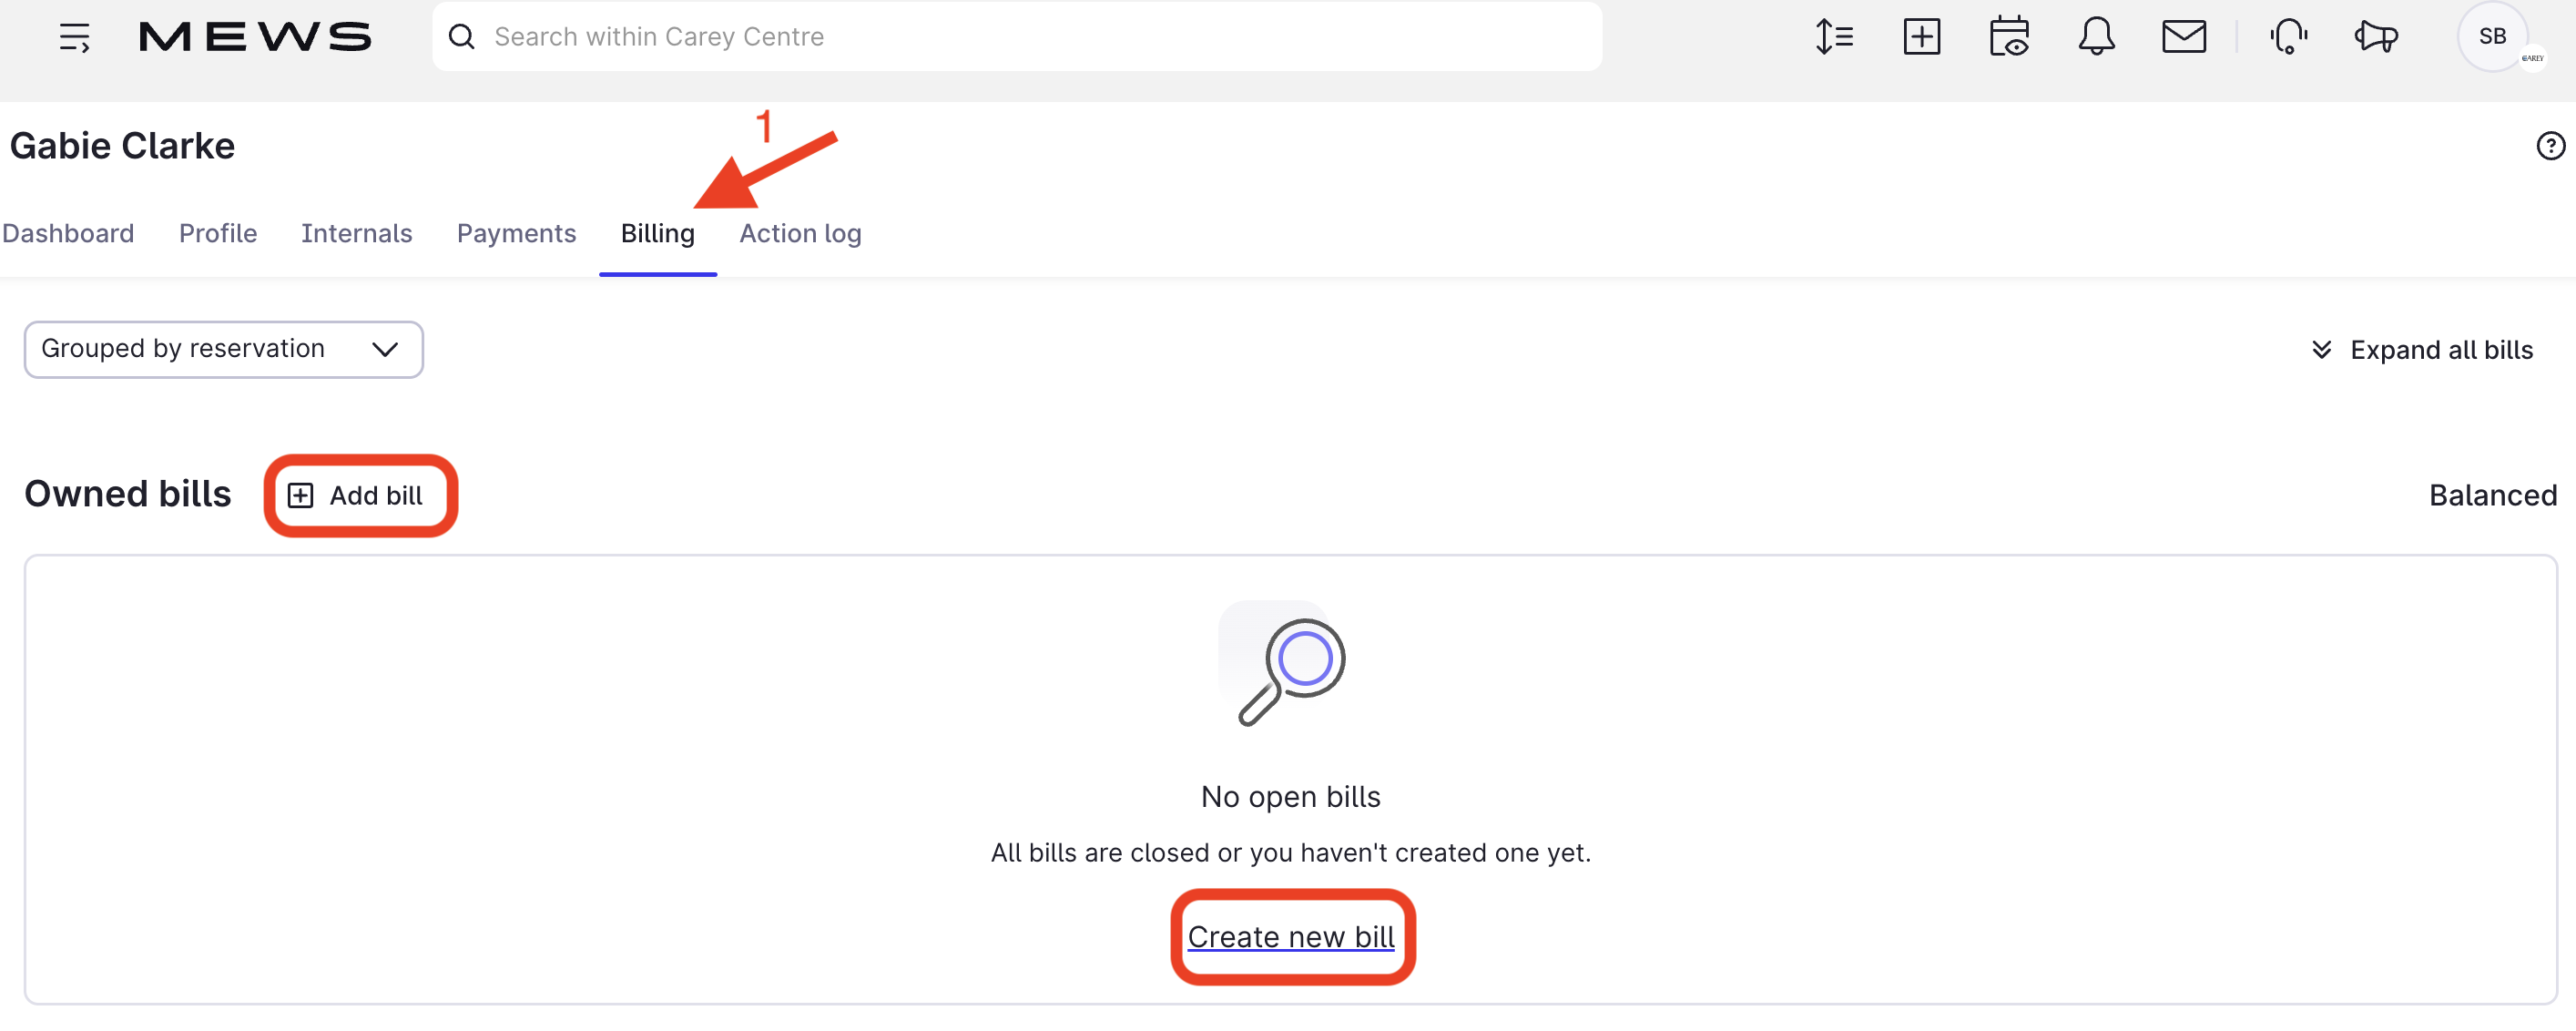Click the plus square create icon
The width and height of the screenshot is (2576, 1031).
[x=1921, y=37]
